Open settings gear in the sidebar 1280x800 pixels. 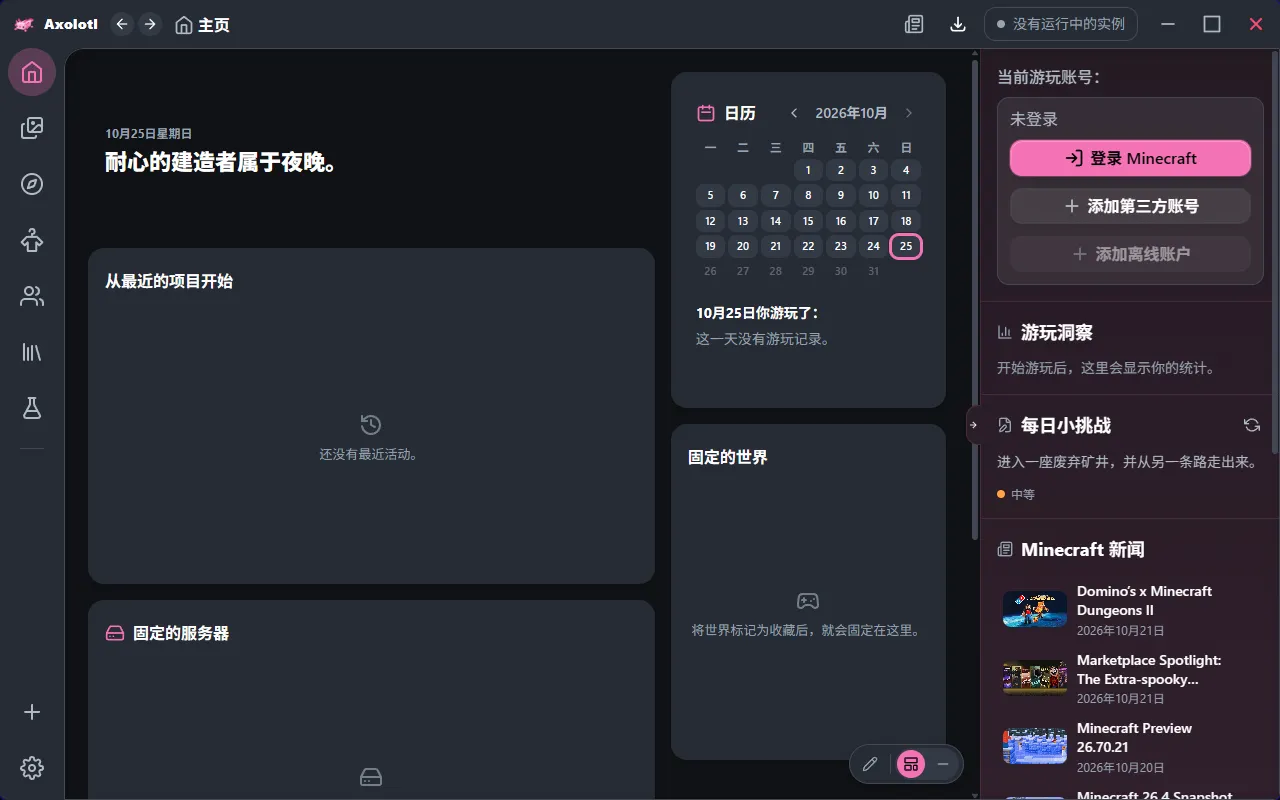[32, 768]
